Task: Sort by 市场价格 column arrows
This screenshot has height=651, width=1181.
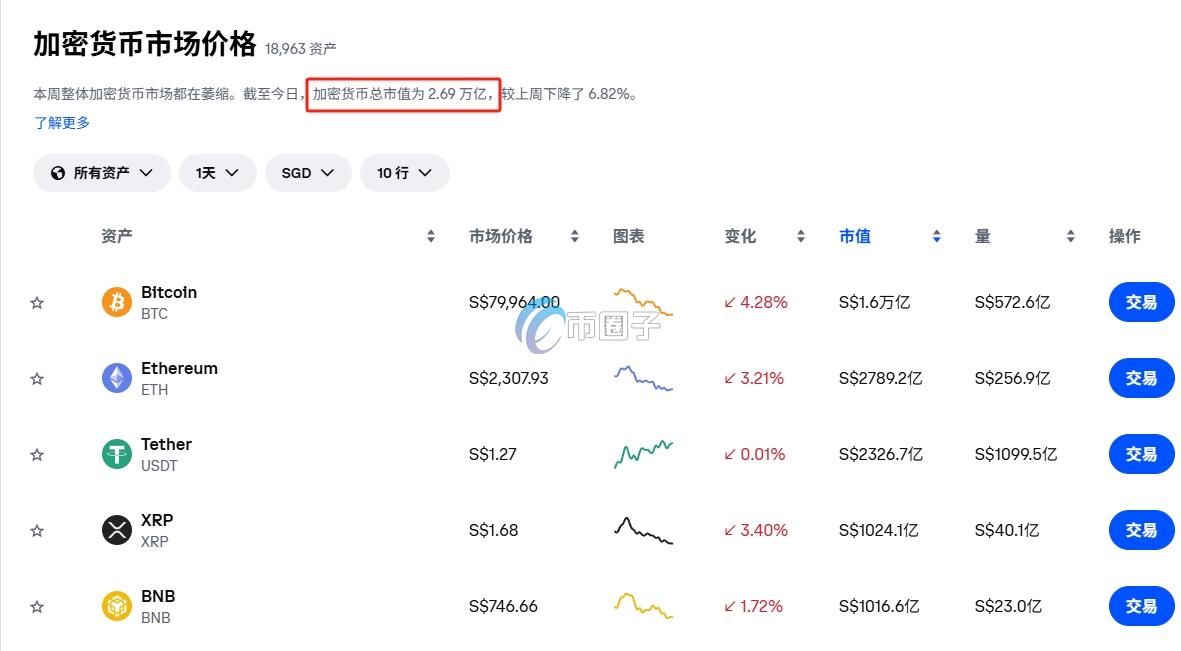Action: [575, 237]
